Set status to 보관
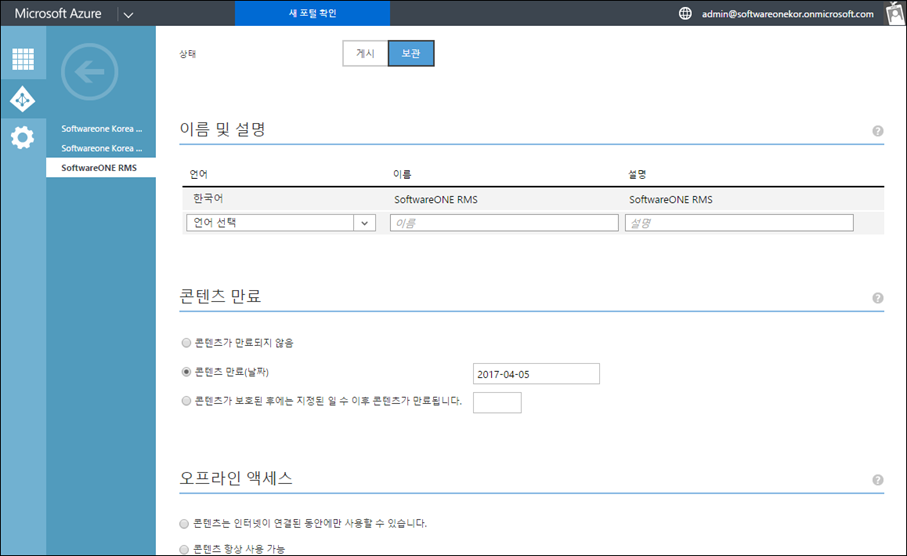 (x=411, y=53)
